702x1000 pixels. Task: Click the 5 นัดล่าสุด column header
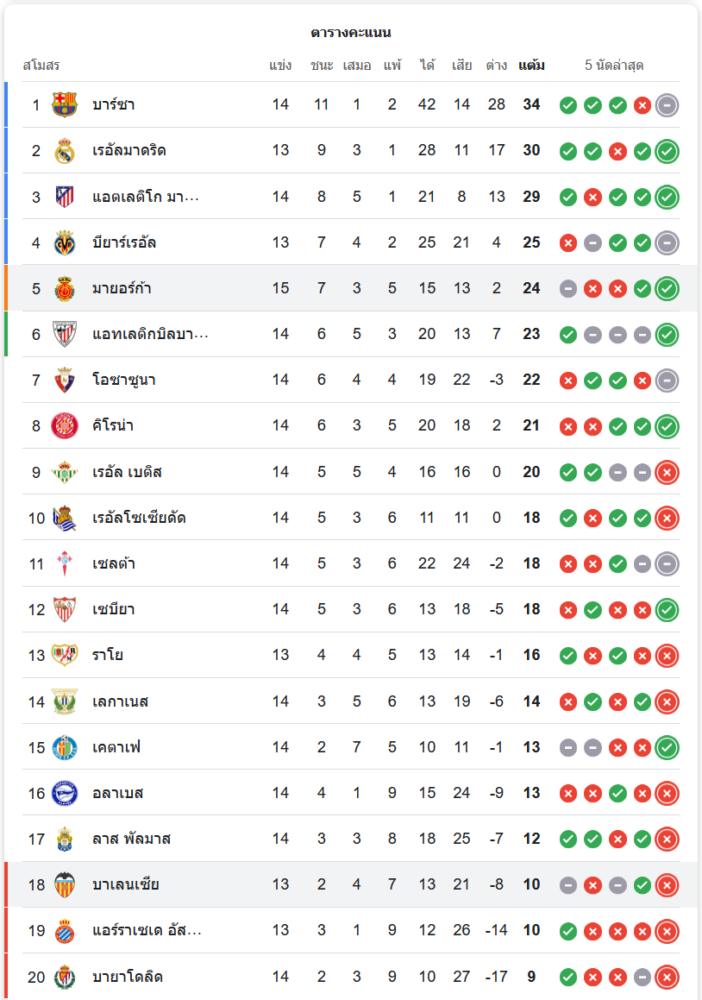[x=614, y=66]
